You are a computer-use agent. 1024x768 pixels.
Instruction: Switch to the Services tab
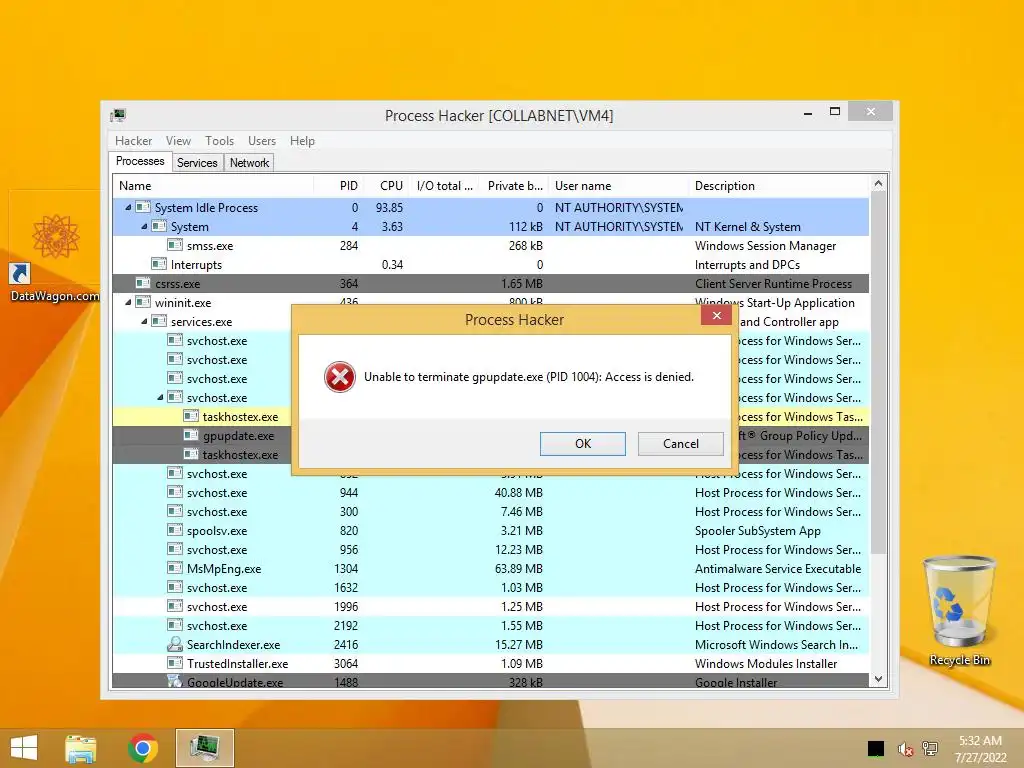197,163
